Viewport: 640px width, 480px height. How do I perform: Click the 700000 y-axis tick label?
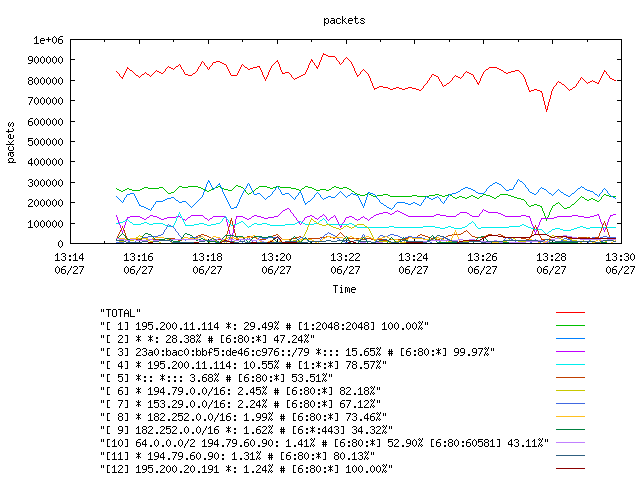pos(46,101)
